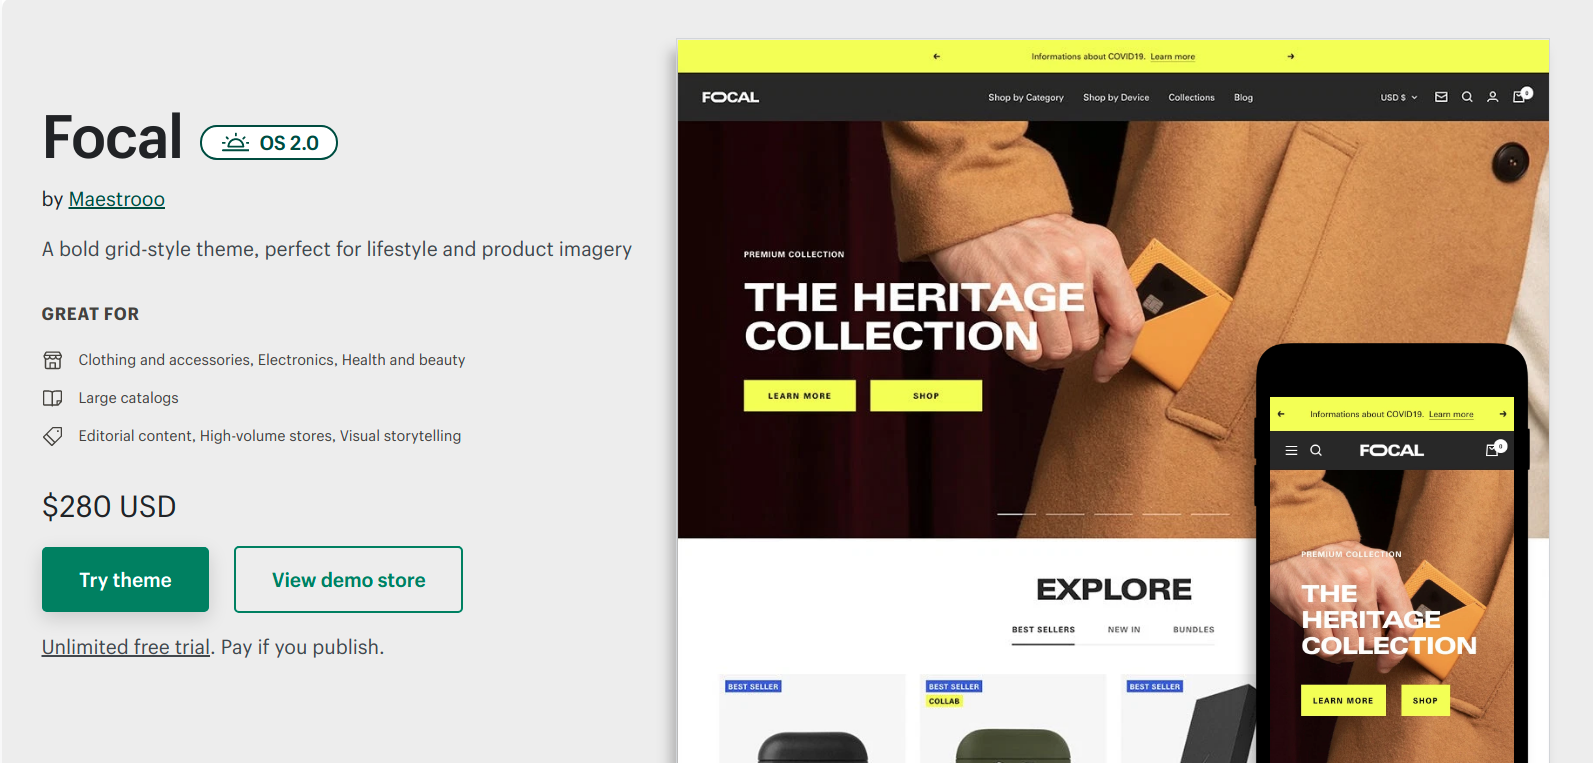Click the FOCAL logo in desktop preview header
1593x763 pixels.
[x=730, y=97]
